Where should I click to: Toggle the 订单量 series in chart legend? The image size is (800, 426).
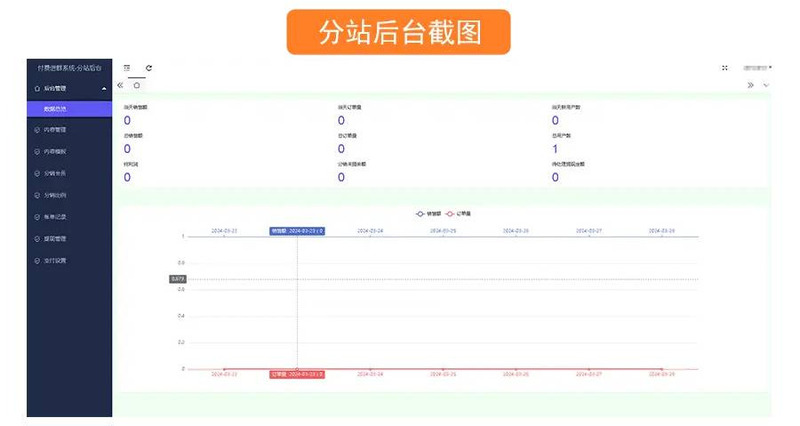tap(457, 213)
